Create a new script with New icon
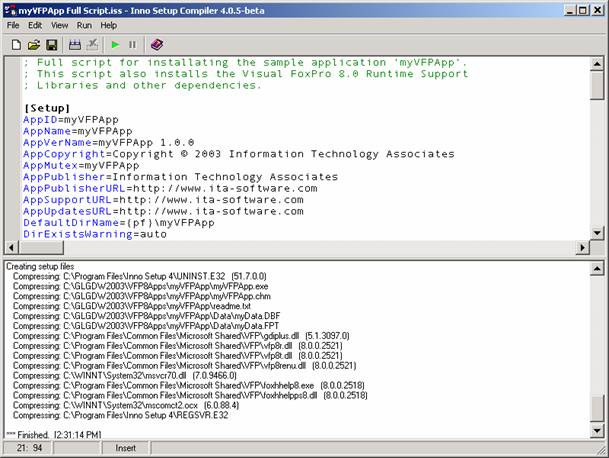This screenshot has width=609, height=458. pos(16,45)
